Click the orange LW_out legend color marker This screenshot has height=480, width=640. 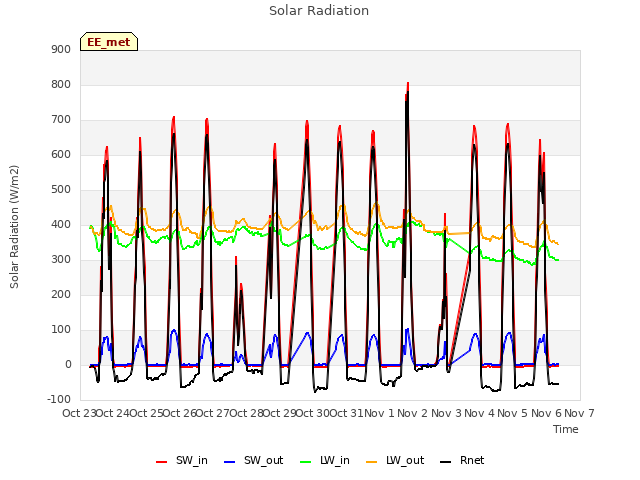[x=372, y=462]
